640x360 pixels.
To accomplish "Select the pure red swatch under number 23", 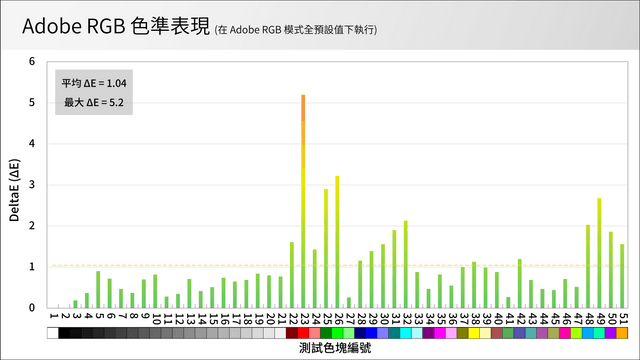I will [303, 333].
